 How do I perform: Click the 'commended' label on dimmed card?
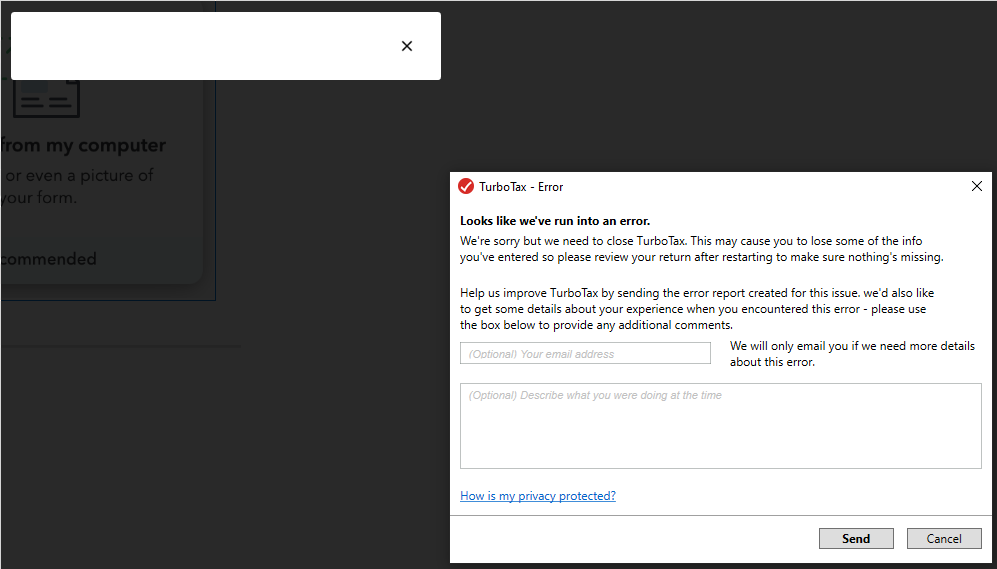(x=48, y=259)
